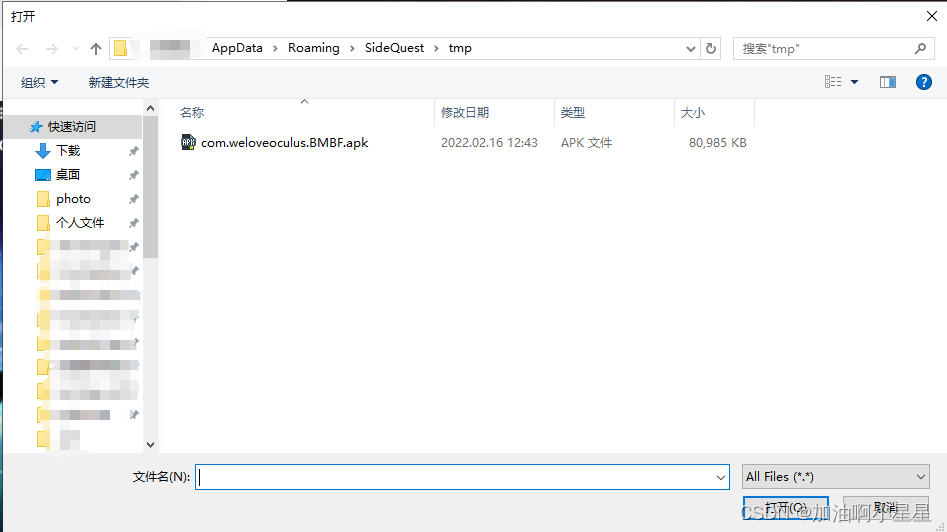The image size is (947, 532).
Task: Click pin icon next to 桌面
Action: (x=133, y=175)
